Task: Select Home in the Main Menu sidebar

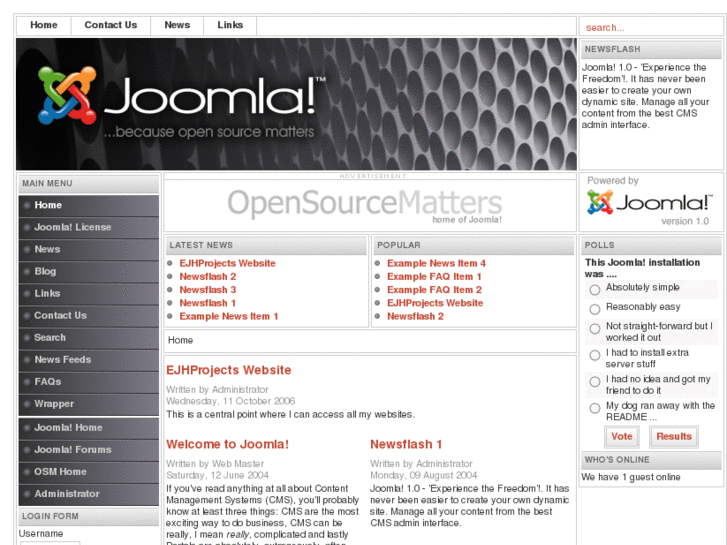Action: click(89, 205)
